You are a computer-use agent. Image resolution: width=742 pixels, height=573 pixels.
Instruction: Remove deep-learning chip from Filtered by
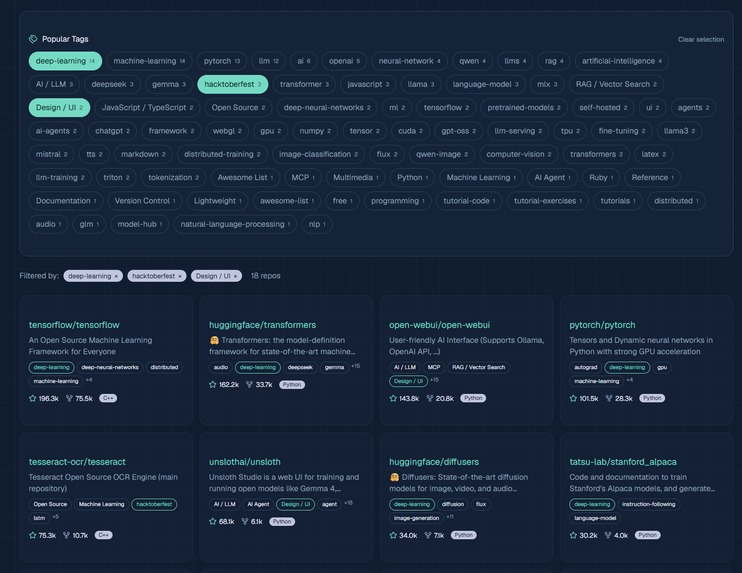[116, 276]
